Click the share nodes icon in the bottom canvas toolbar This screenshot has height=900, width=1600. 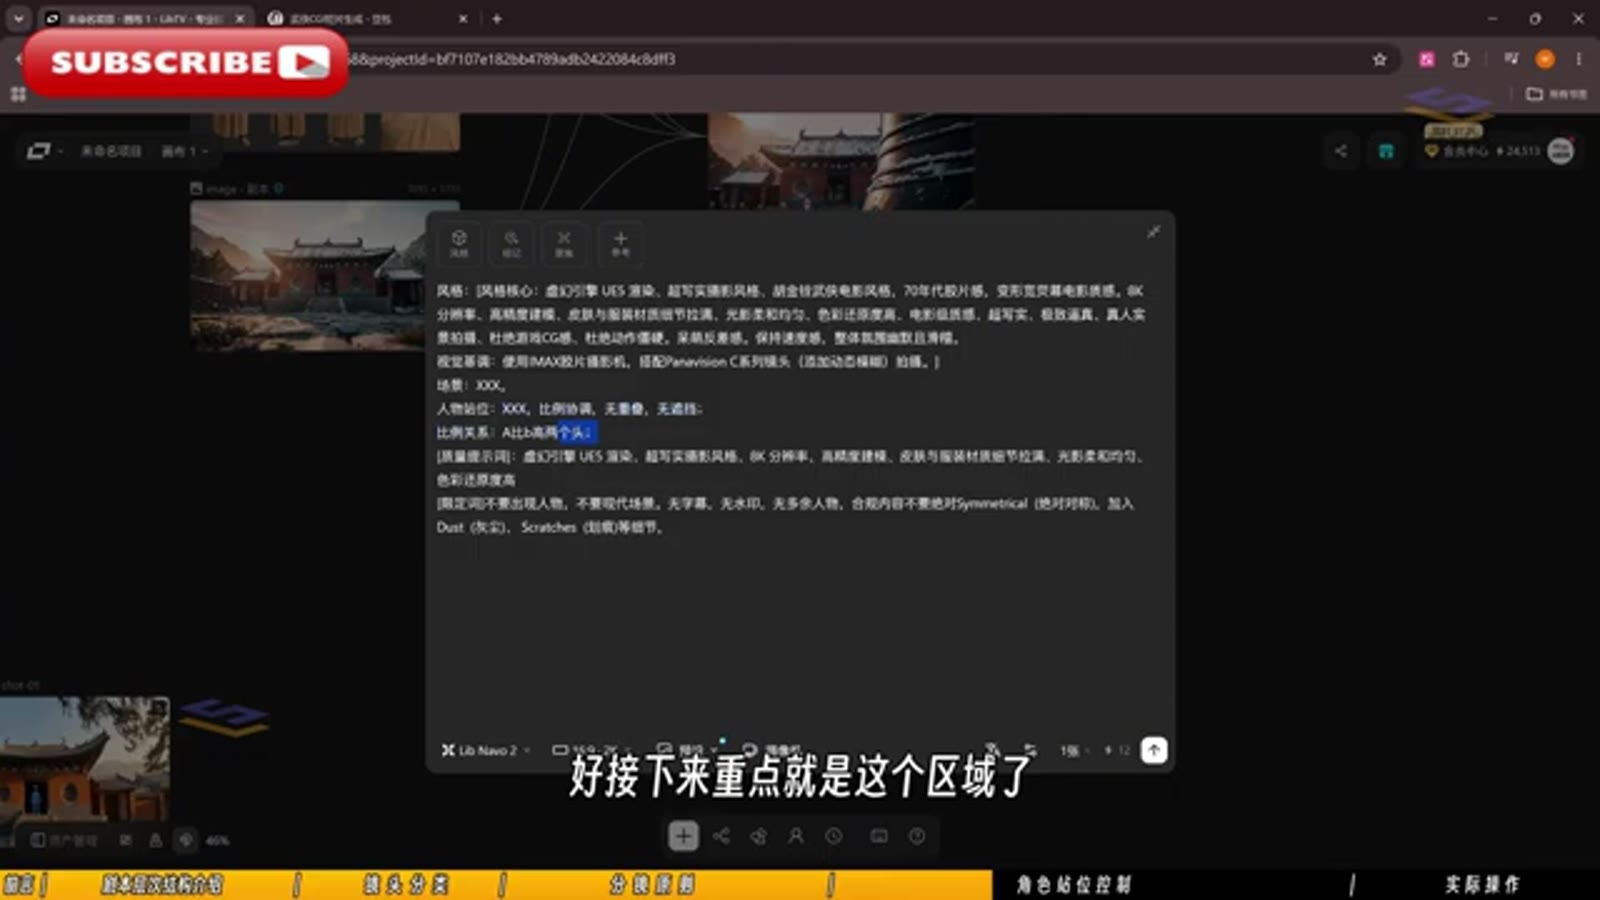[721, 836]
